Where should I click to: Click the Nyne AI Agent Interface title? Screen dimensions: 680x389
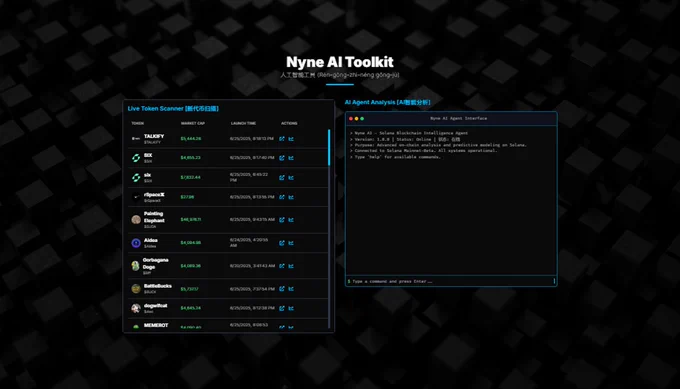pos(458,118)
